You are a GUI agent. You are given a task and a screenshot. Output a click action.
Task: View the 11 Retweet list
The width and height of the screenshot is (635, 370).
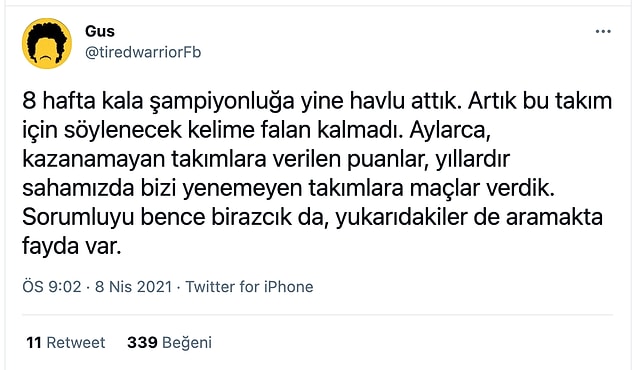pos(66,342)
